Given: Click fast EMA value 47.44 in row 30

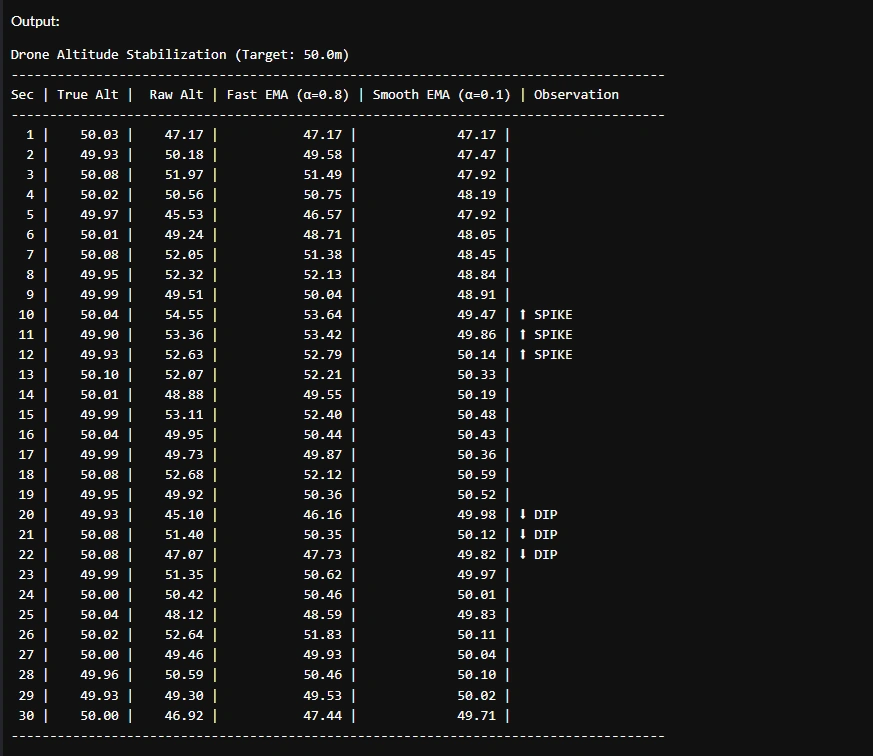Looking at the screenshot, I should 322,715.
